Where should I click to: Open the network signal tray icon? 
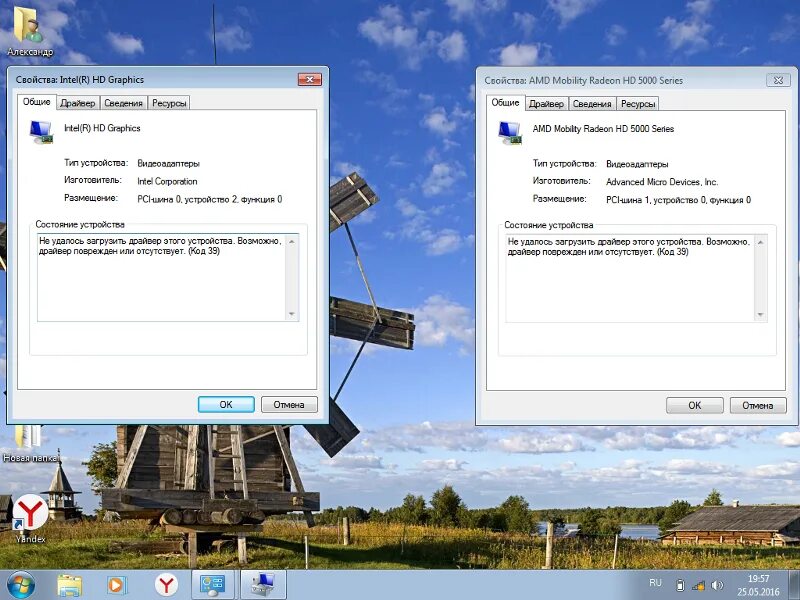pyautogui.click(x=698, y=585)
